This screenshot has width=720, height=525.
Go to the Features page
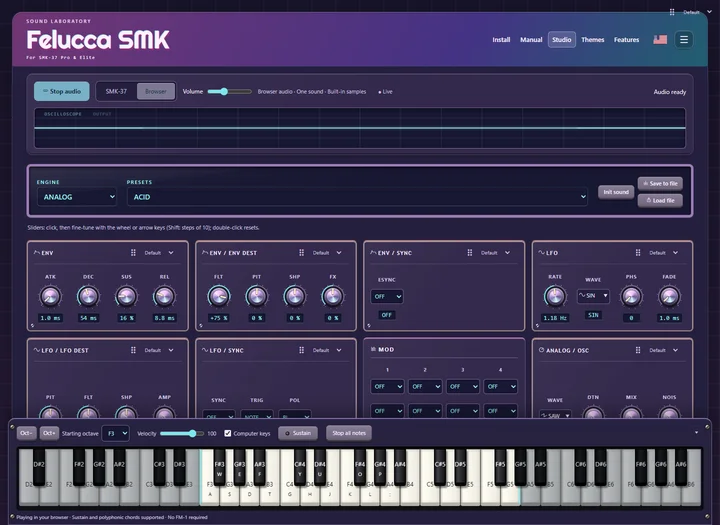tap(626, 40)
